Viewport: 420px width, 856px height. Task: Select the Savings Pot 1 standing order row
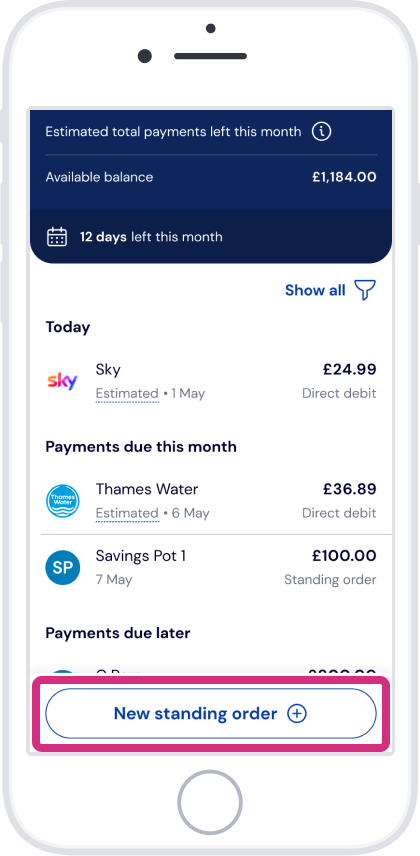(211, 567)
